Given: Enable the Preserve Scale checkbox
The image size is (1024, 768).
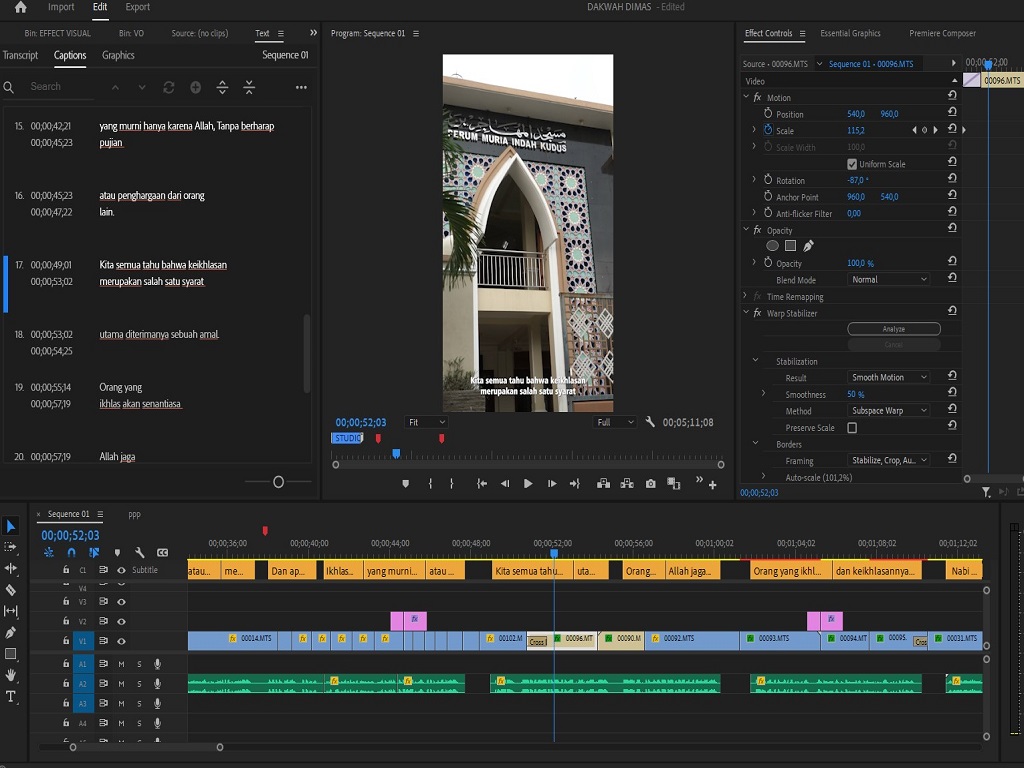Looking at the screenshot, I should (x=852, y=428).
